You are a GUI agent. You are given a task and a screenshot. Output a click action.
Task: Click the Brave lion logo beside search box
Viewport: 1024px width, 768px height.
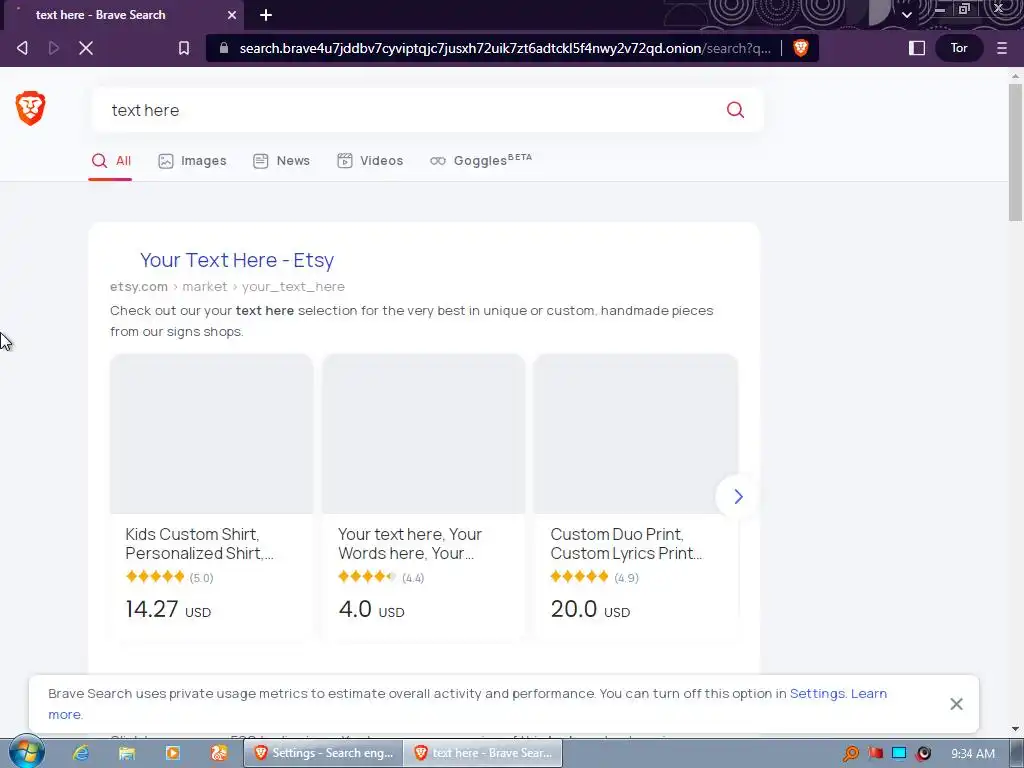click(30, 108)
